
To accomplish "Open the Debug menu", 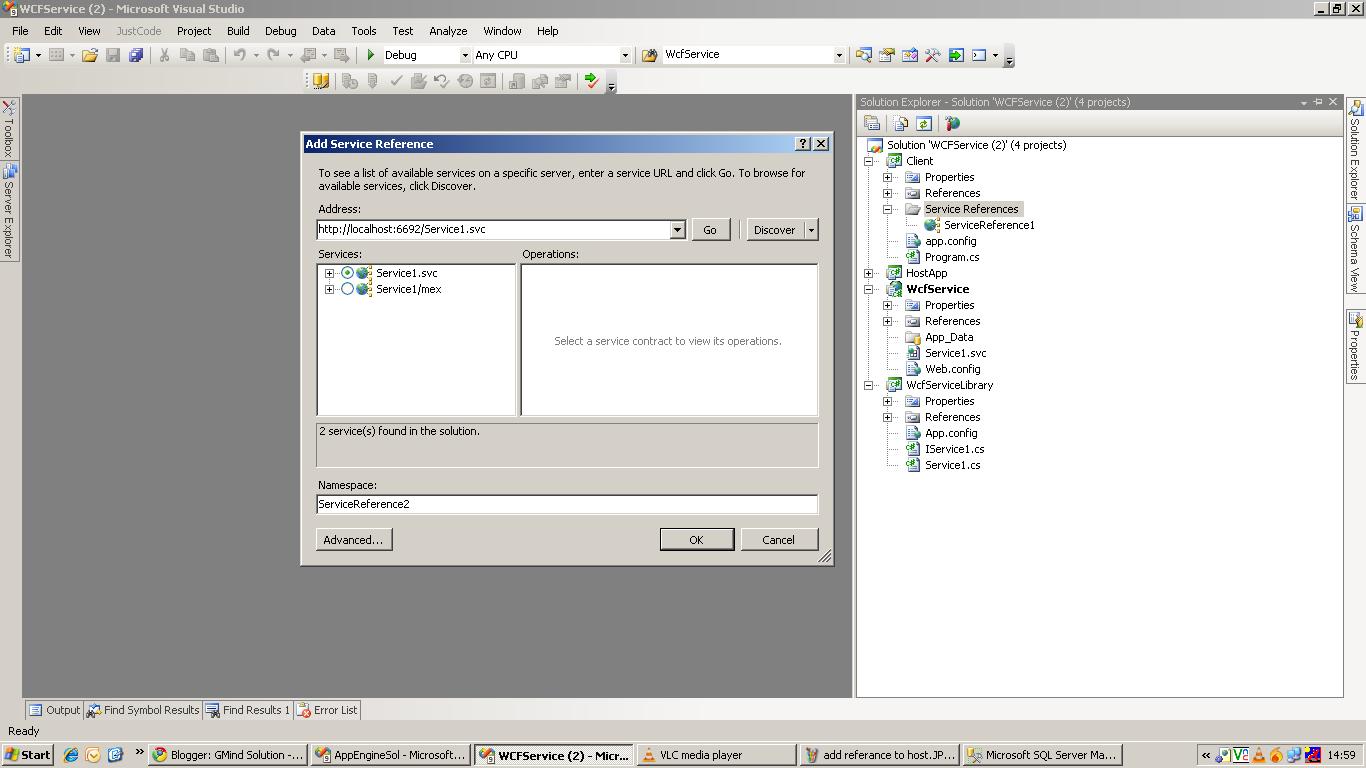I will pos(280,31).
